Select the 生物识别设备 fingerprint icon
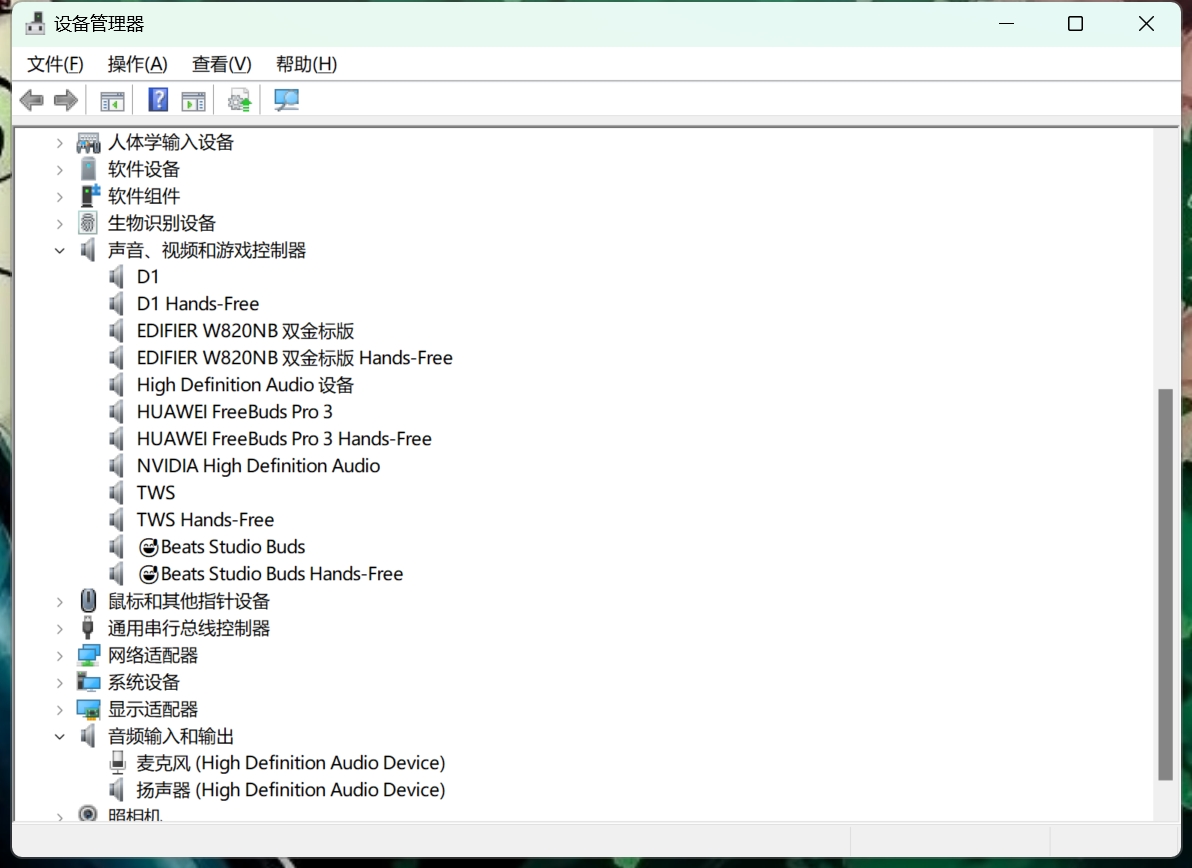The width and height of the screenshot is (1192, 868). click(x=88, y=223)
